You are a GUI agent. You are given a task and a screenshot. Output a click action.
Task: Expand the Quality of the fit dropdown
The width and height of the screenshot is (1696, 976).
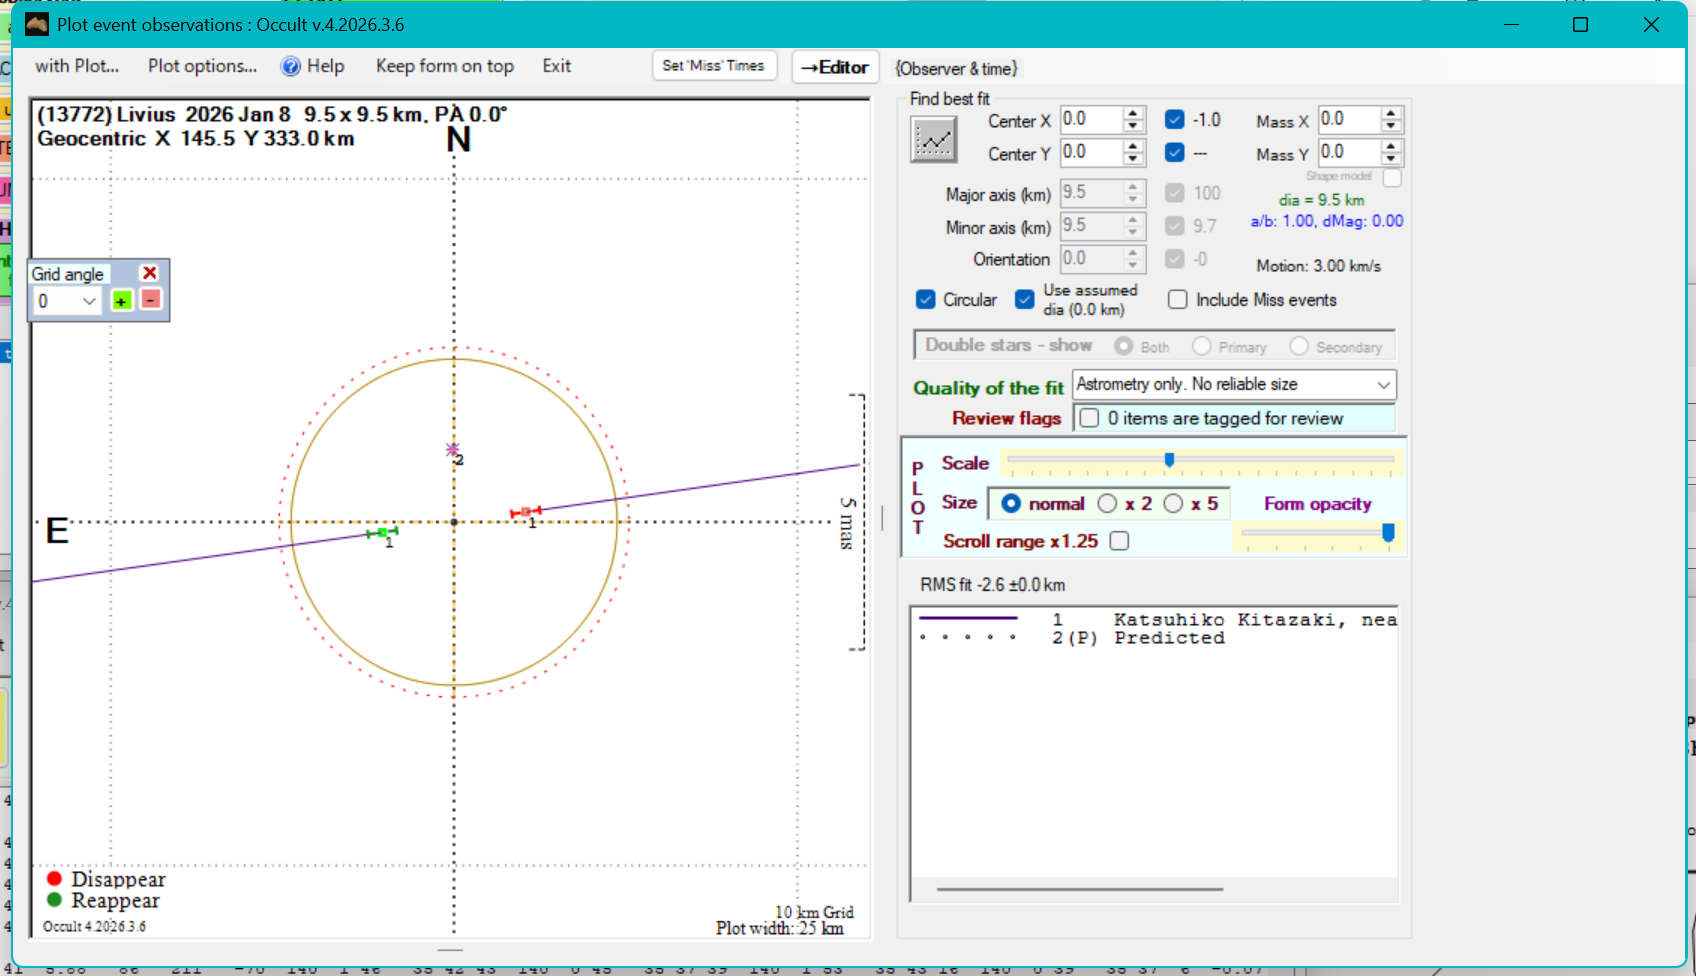pos(1383,385)
